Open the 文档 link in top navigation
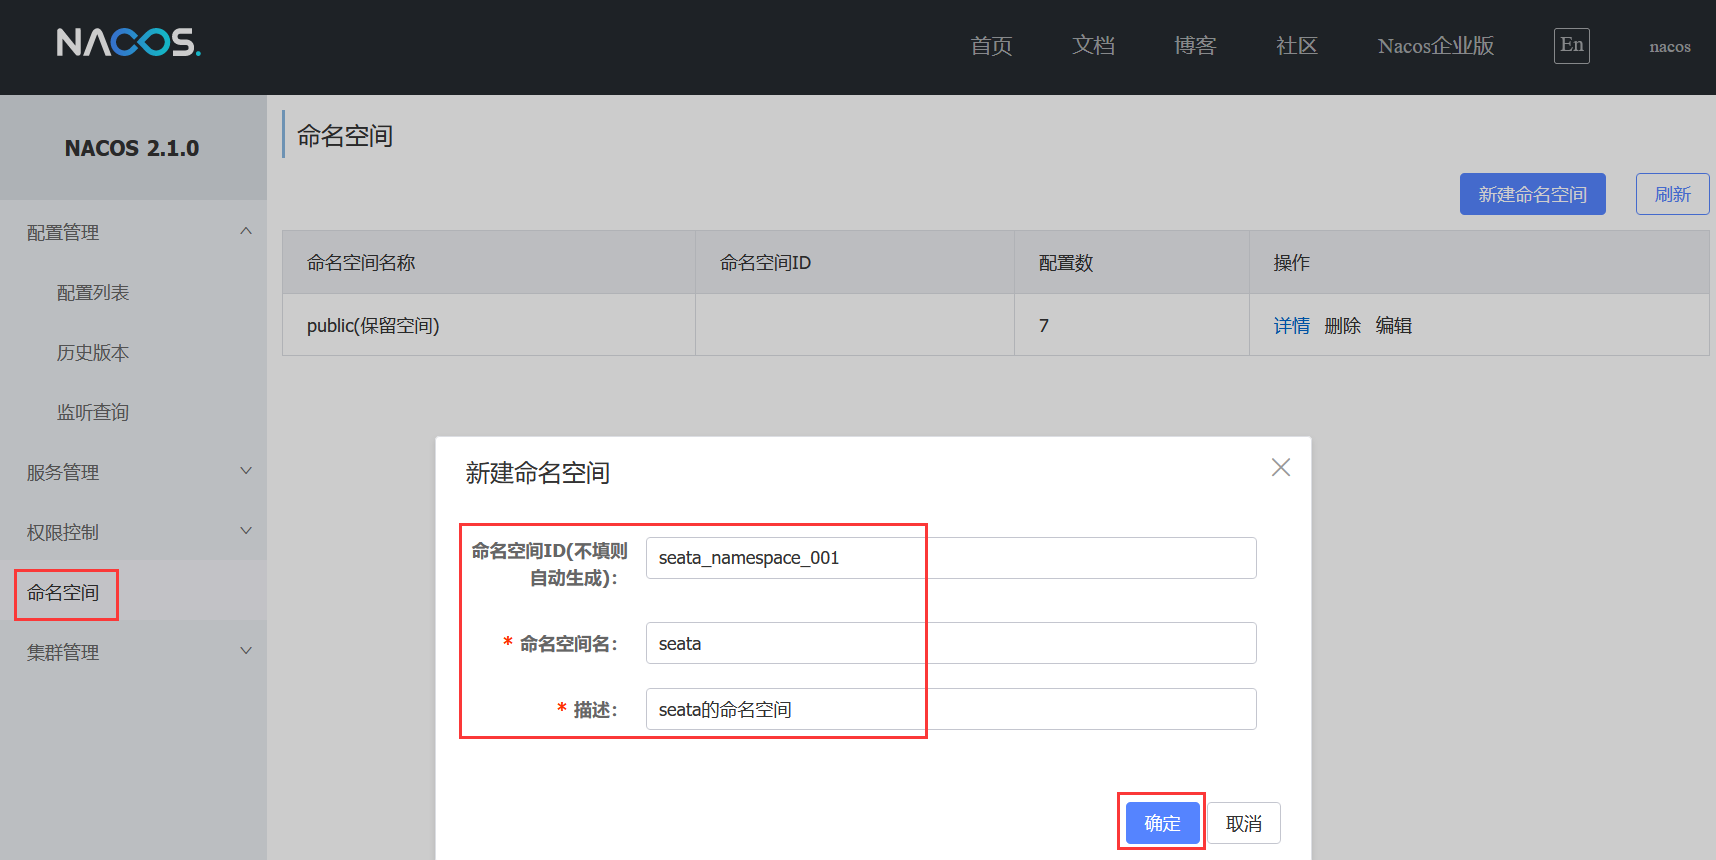 click(1093, 46)
